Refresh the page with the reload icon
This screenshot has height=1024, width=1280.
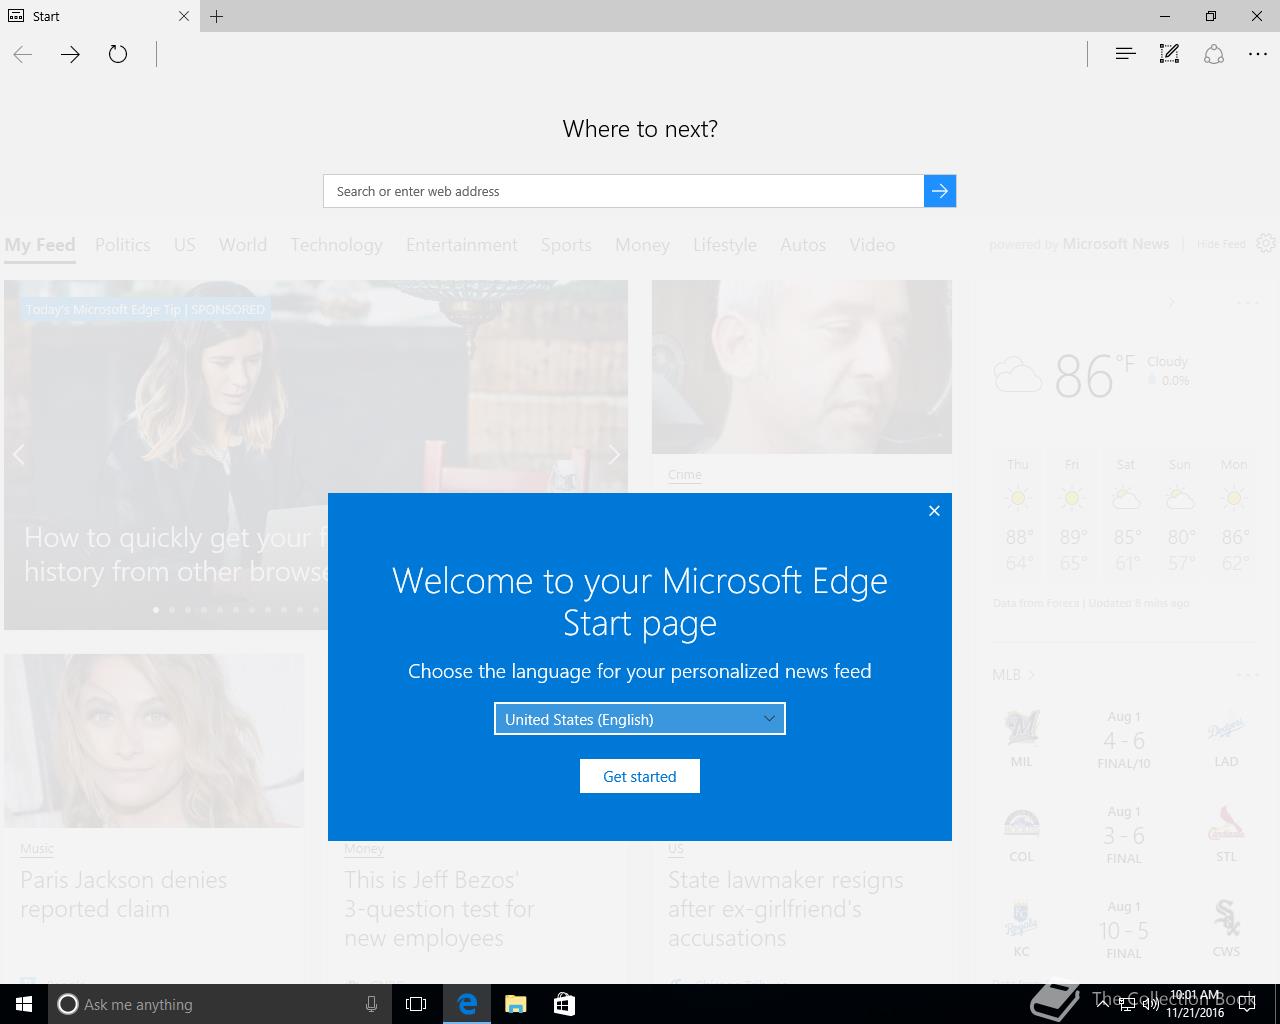118,54
